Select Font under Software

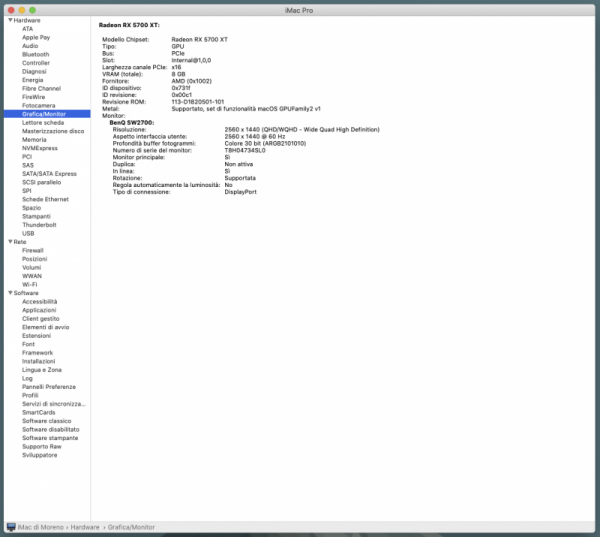[x=28, y=344]
